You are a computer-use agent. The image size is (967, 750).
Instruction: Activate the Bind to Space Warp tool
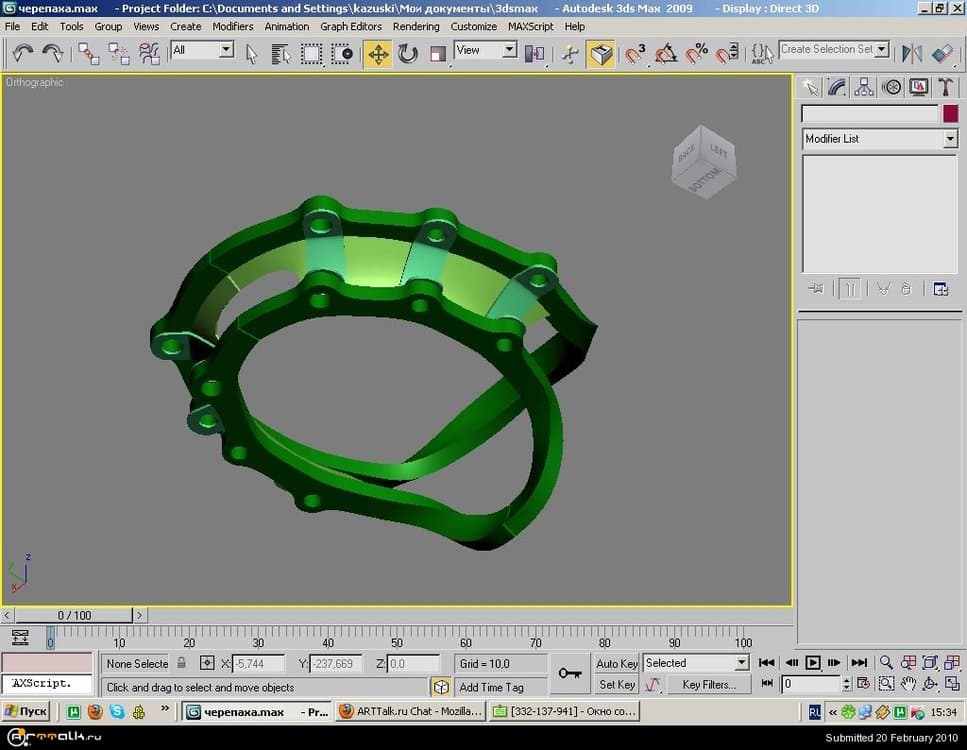coord(149,54)
